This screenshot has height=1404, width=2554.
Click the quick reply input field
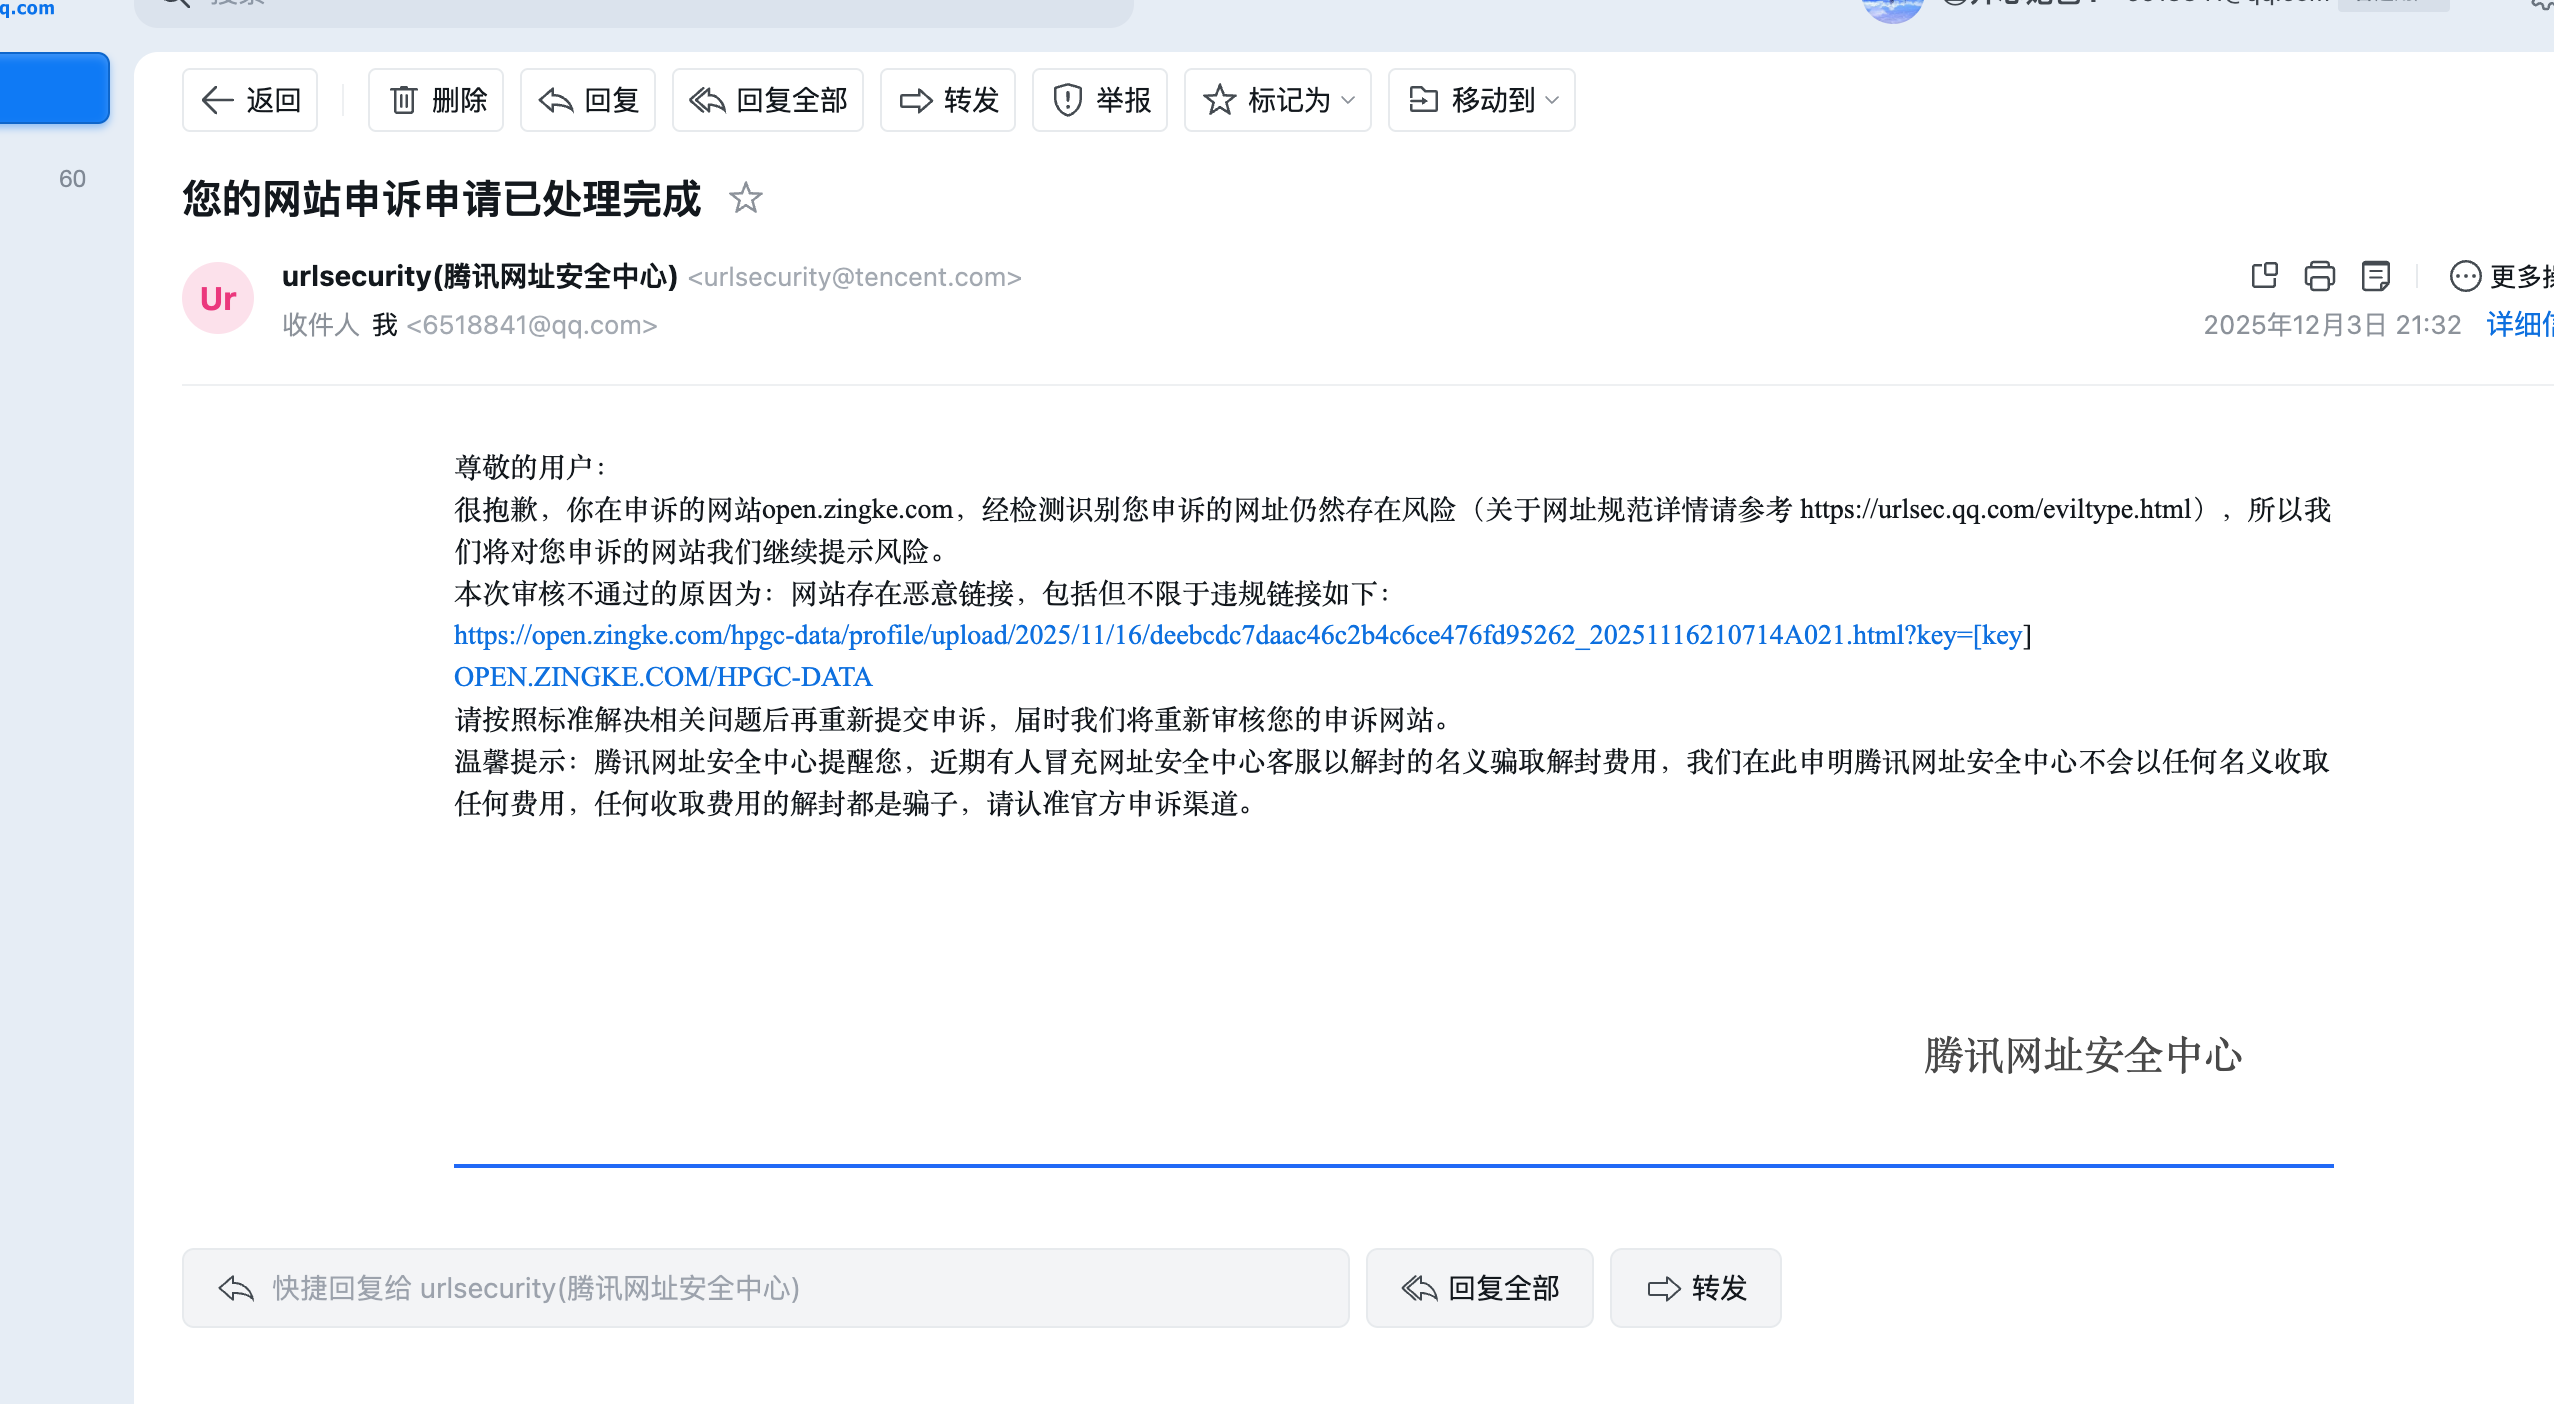point(765,1288)
